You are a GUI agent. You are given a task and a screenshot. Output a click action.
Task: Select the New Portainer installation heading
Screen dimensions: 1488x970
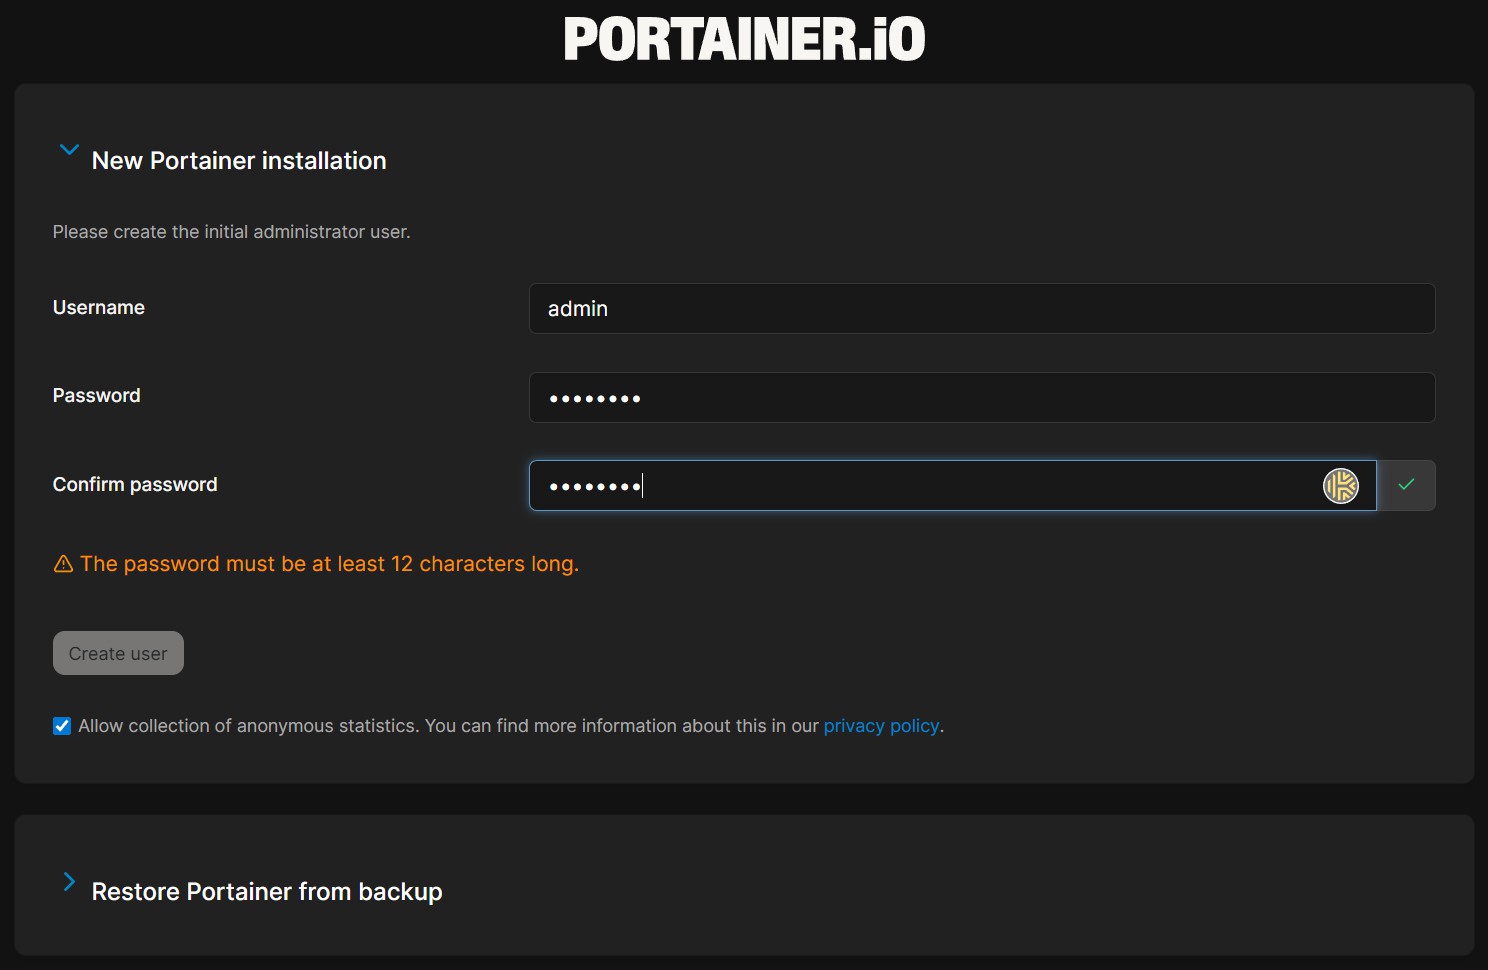pyautogui.click(x=238, y=160)
